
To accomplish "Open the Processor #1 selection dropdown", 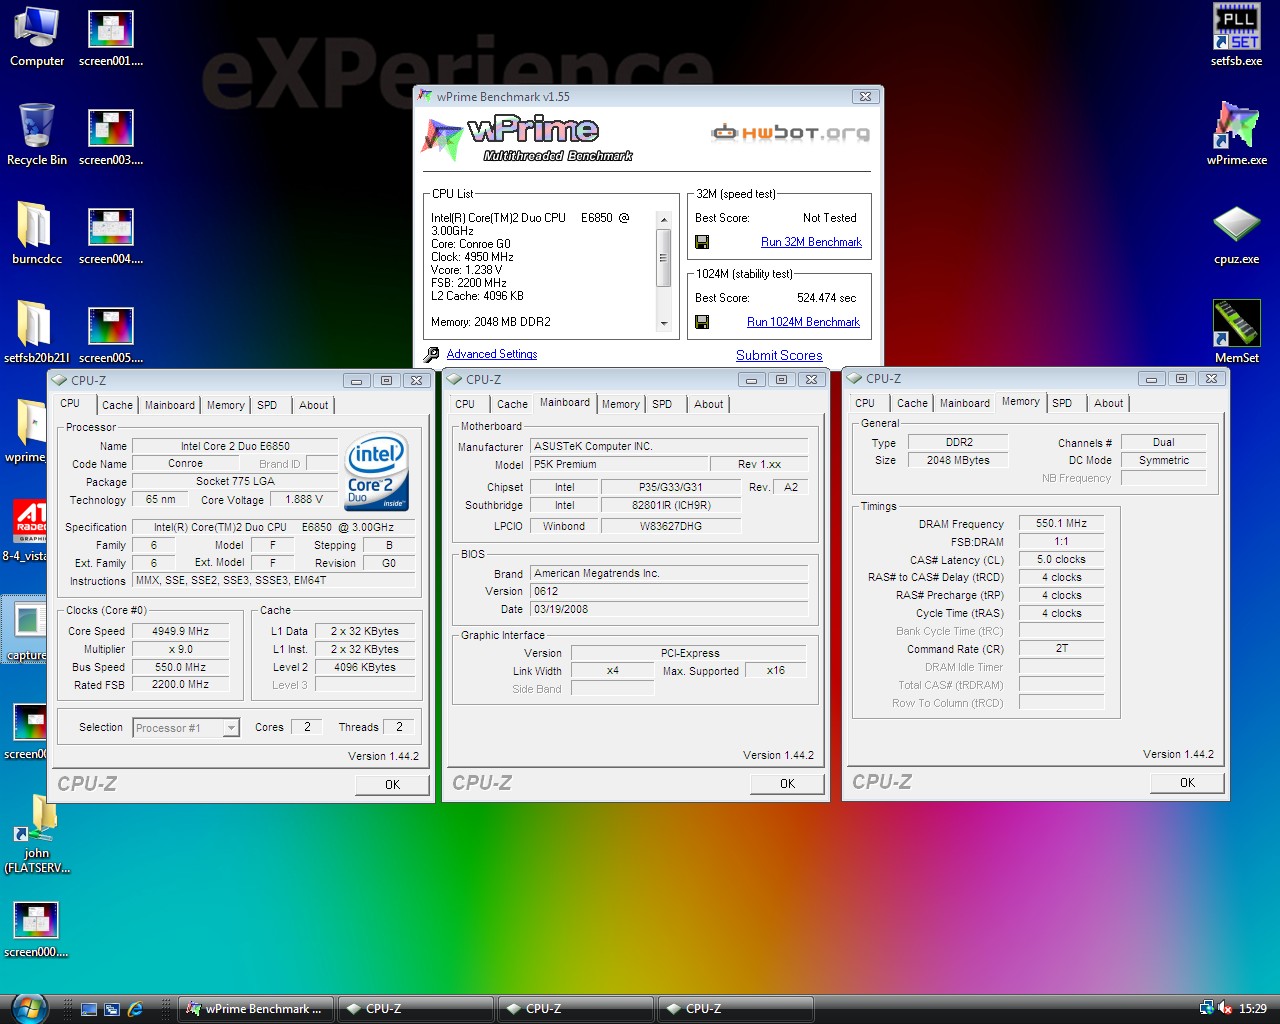I will [231, 728].
